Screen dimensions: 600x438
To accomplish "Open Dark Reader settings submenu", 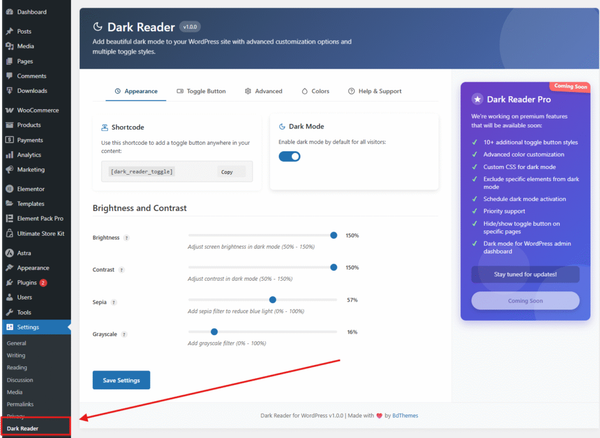I will 23,428.
